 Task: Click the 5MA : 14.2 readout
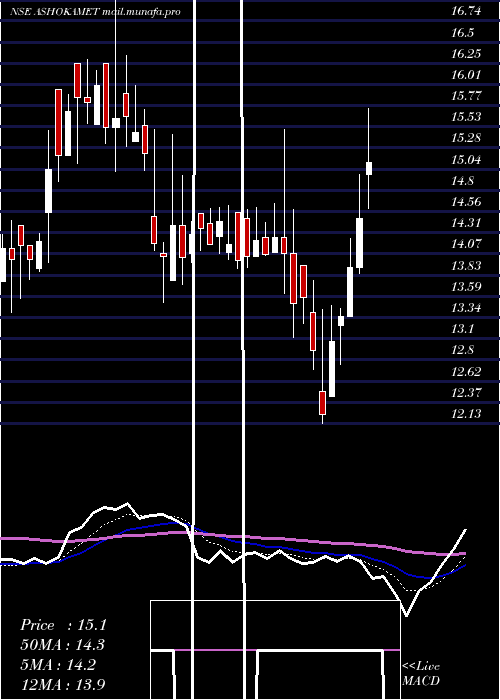coord(58,665)
